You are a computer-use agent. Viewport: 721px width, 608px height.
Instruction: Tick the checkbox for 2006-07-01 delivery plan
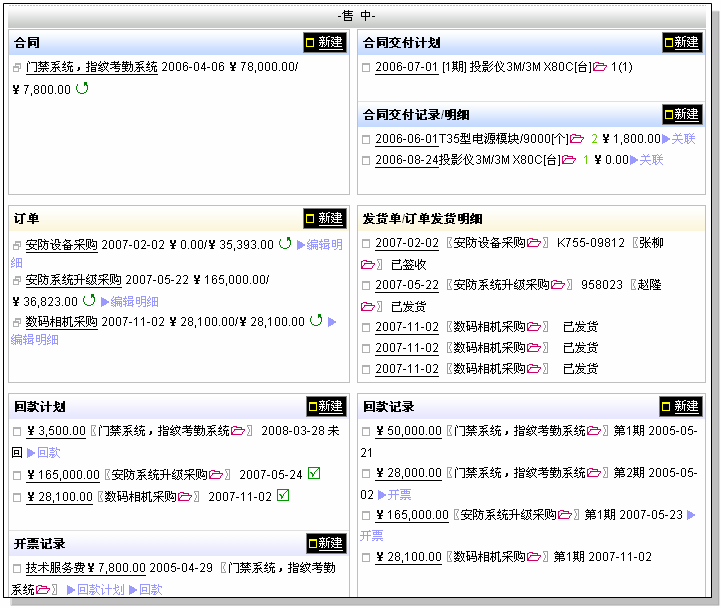click(x=366, y=68)
